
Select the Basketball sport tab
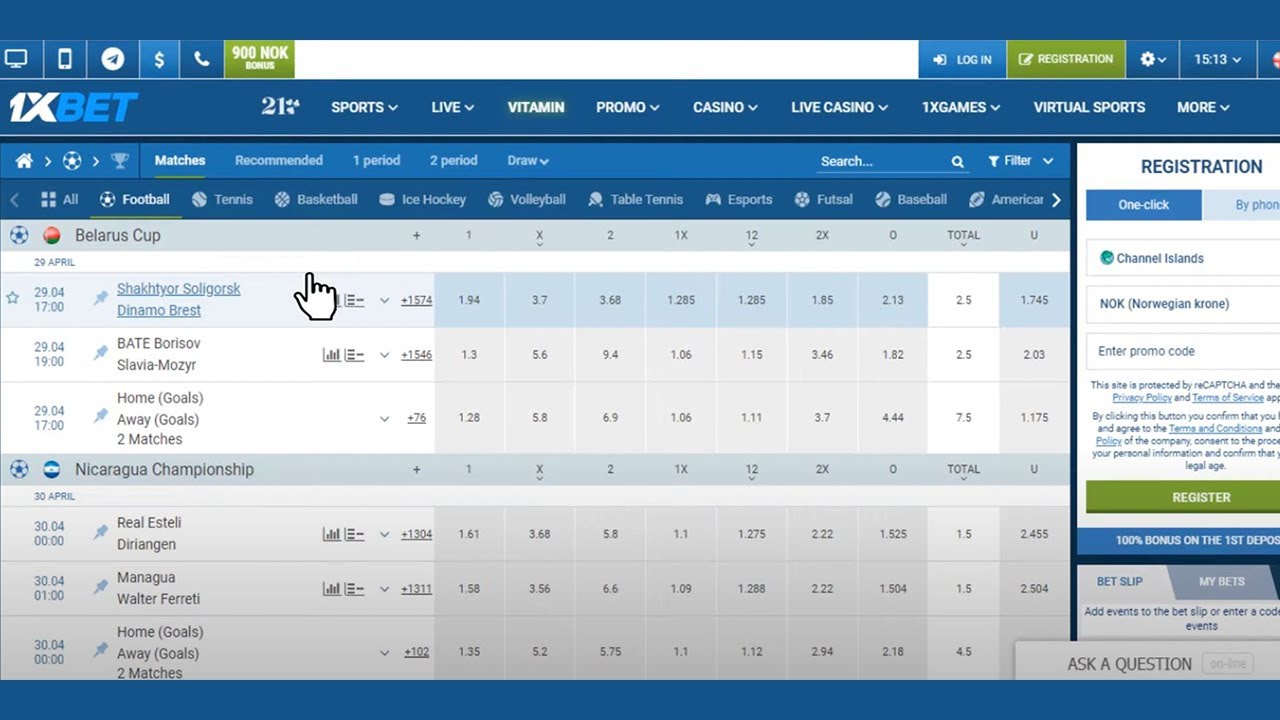click(x=316, y=199)
